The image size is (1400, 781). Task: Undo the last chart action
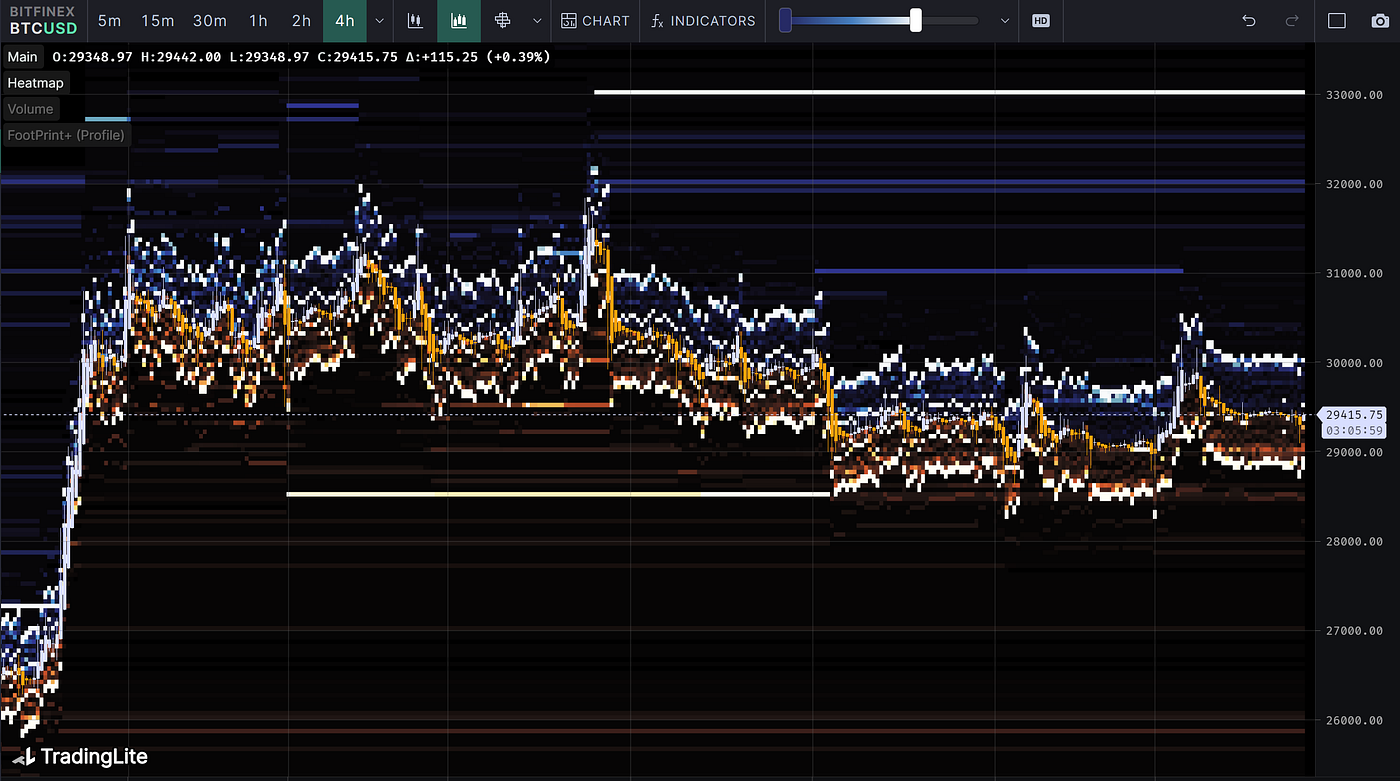tap(1248, 20)
